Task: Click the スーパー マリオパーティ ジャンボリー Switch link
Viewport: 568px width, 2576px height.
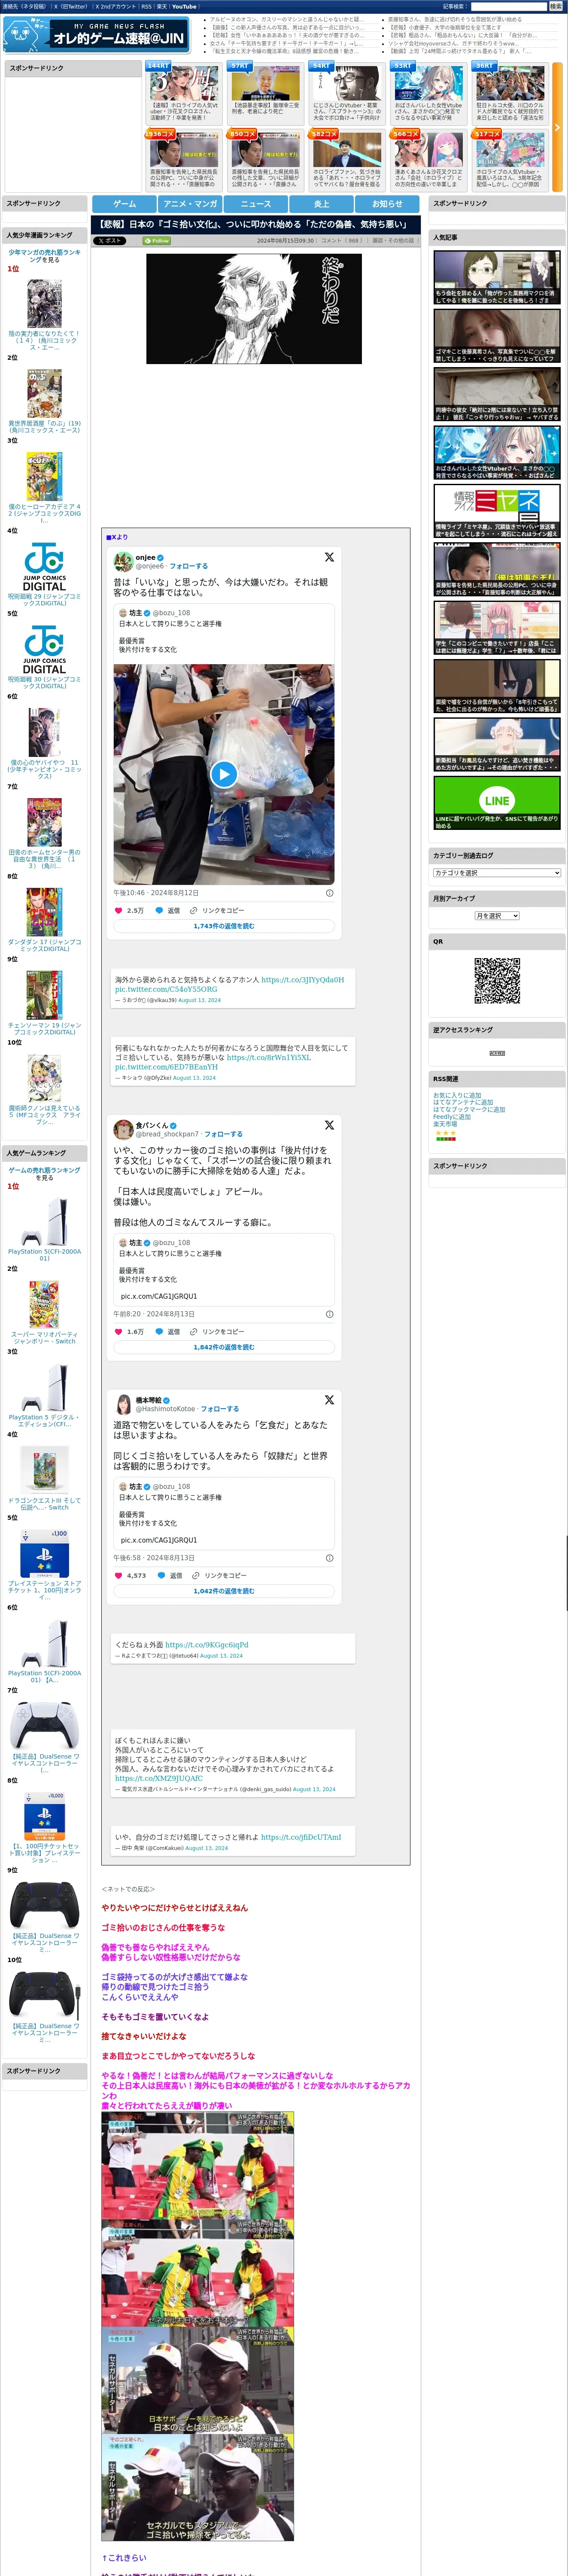Action: (44, 1338)
